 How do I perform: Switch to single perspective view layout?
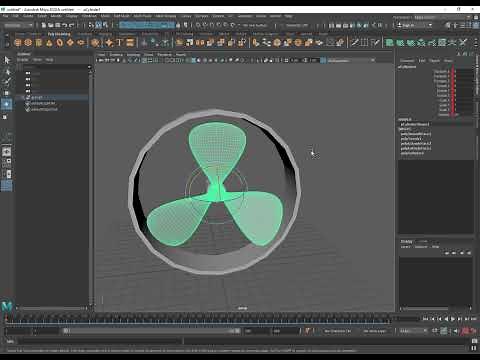point(7,152)
